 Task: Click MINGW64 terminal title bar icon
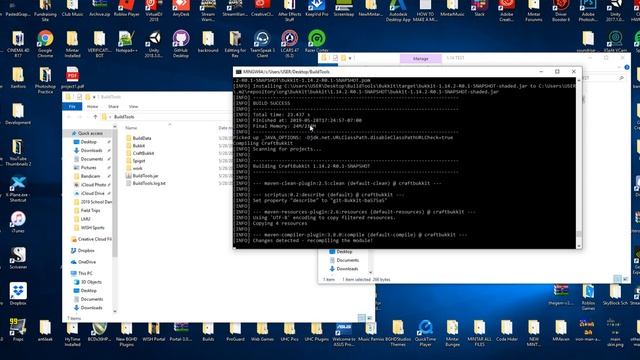238,72
